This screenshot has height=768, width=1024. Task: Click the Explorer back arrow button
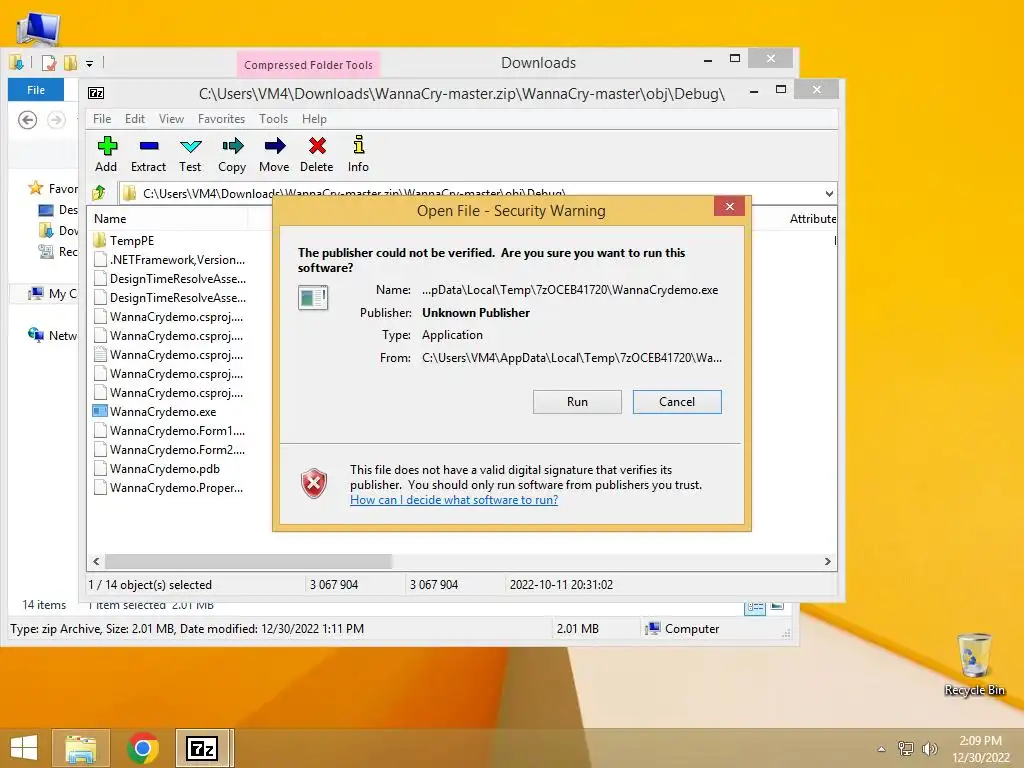(27, 120)
